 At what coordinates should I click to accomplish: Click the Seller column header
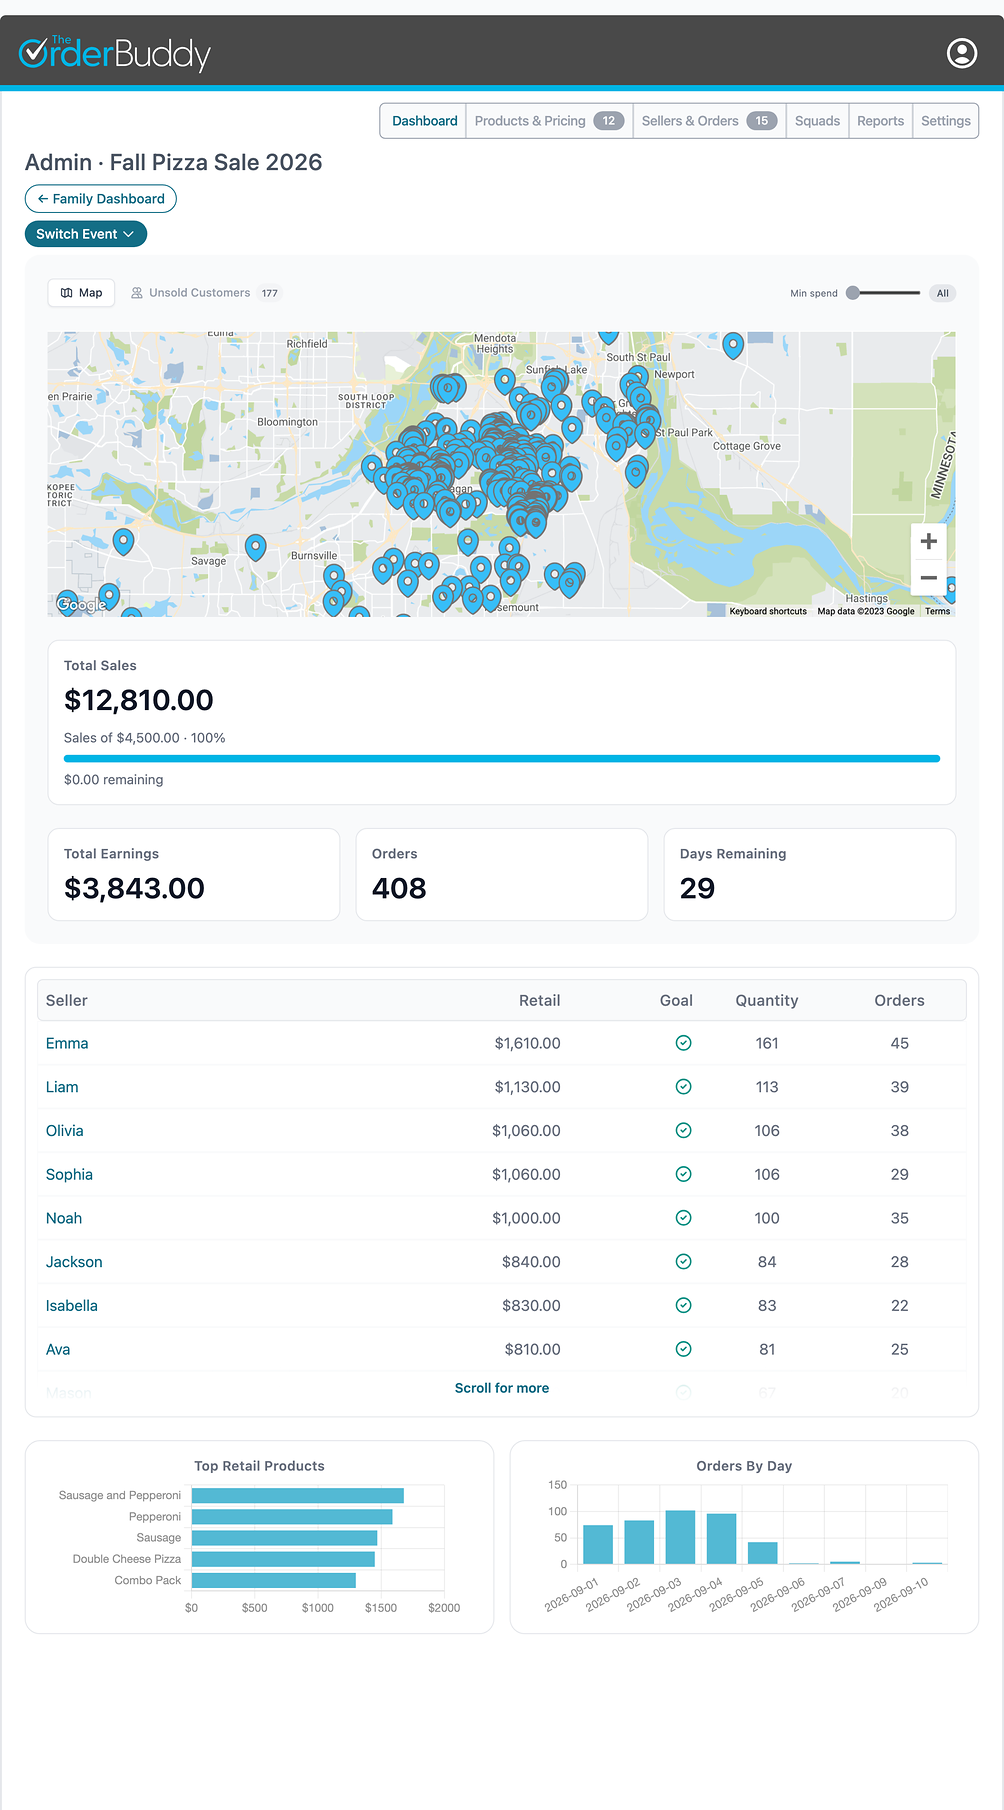(67, 1000)
